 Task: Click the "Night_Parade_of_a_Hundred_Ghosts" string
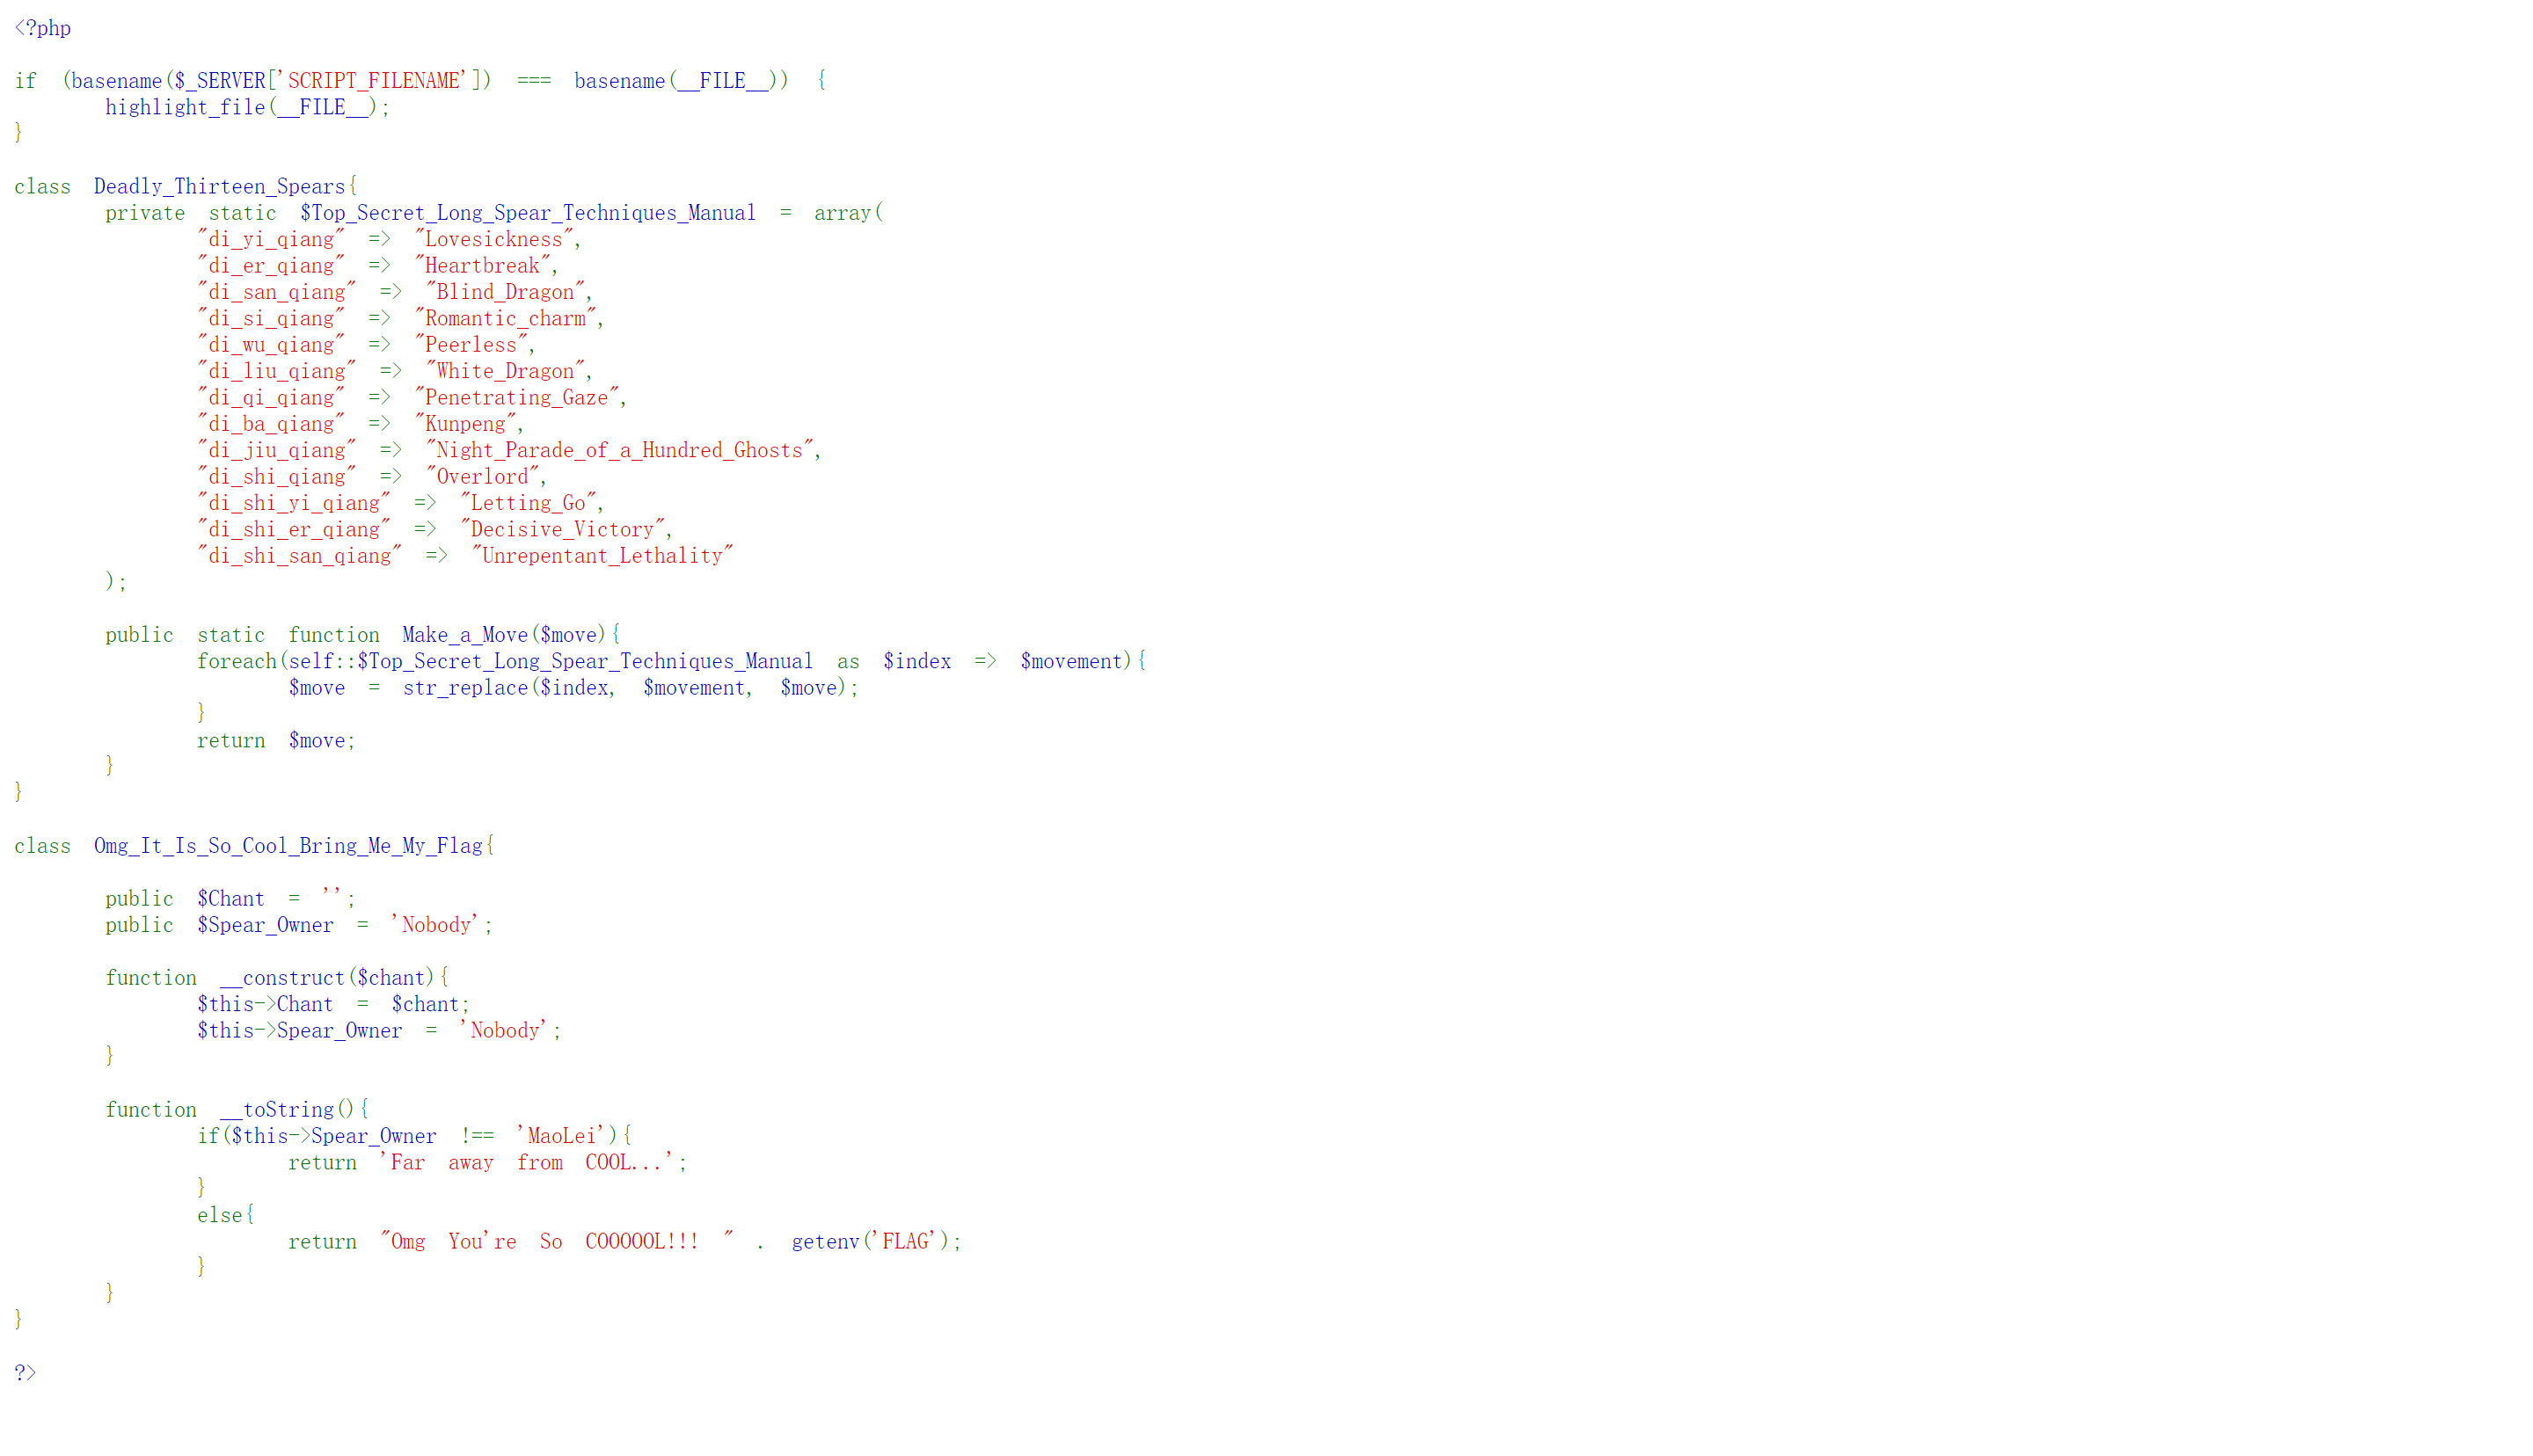click(620, 450)
